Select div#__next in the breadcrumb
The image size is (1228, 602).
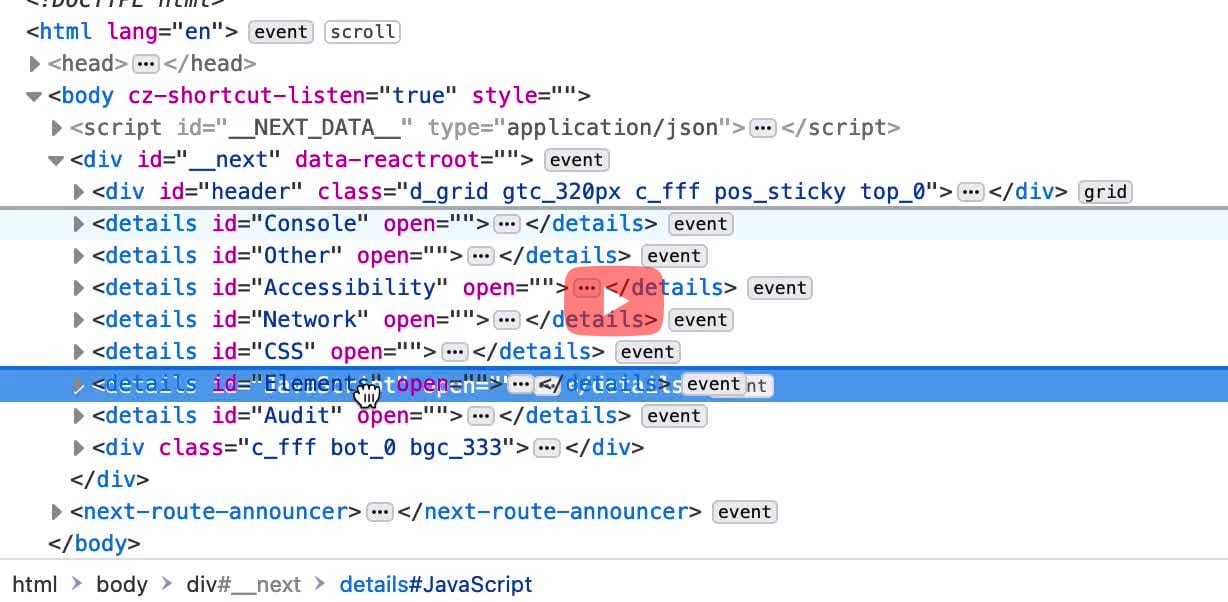[244, 584]
